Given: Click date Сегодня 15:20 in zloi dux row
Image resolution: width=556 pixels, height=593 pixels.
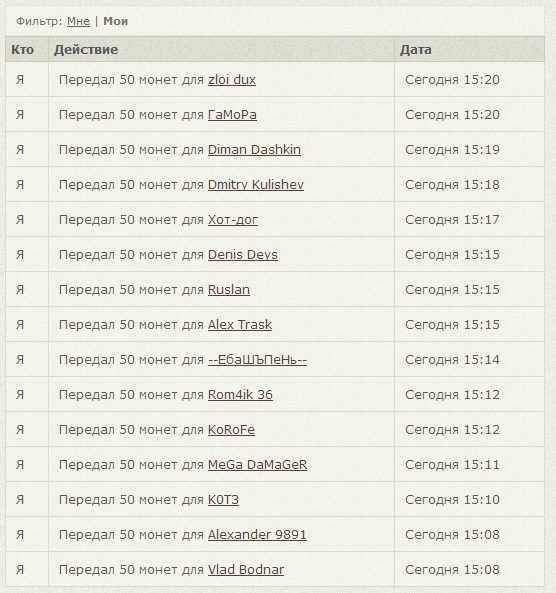Looking at the screenshot, I should pyautogui.click(x=452, y=80).
